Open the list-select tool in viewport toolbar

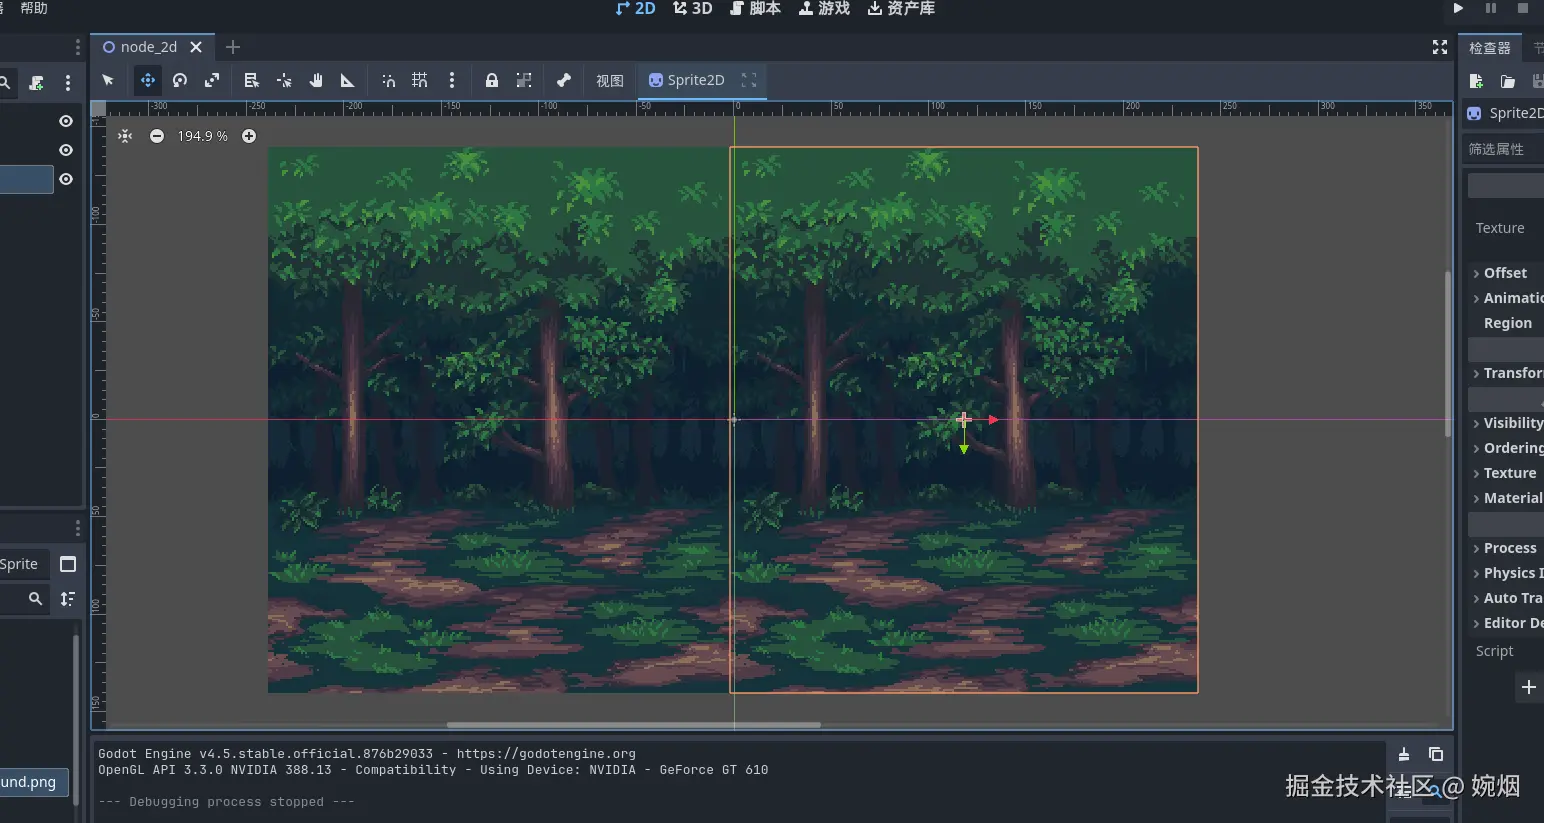(252, 80)
